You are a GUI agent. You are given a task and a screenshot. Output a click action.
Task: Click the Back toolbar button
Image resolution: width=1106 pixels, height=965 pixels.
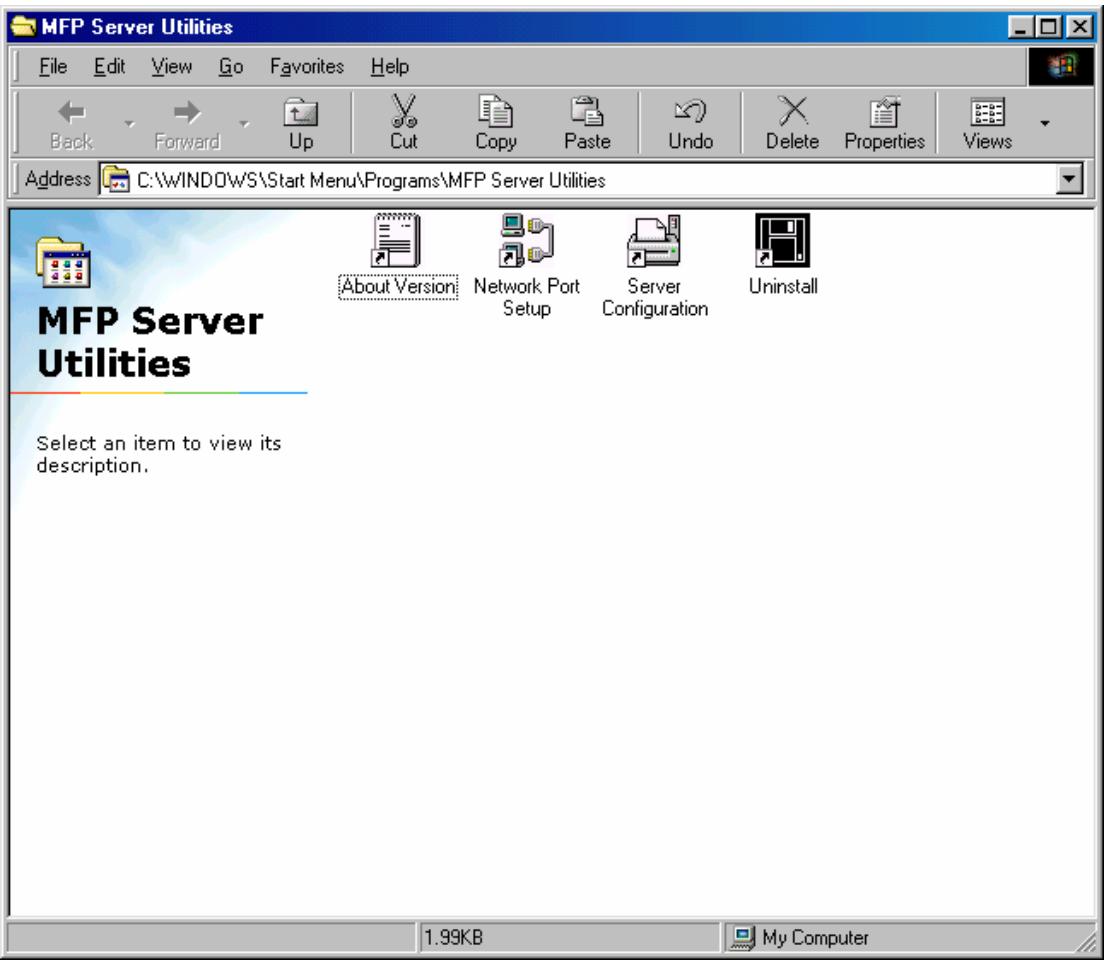pos(71,124)
